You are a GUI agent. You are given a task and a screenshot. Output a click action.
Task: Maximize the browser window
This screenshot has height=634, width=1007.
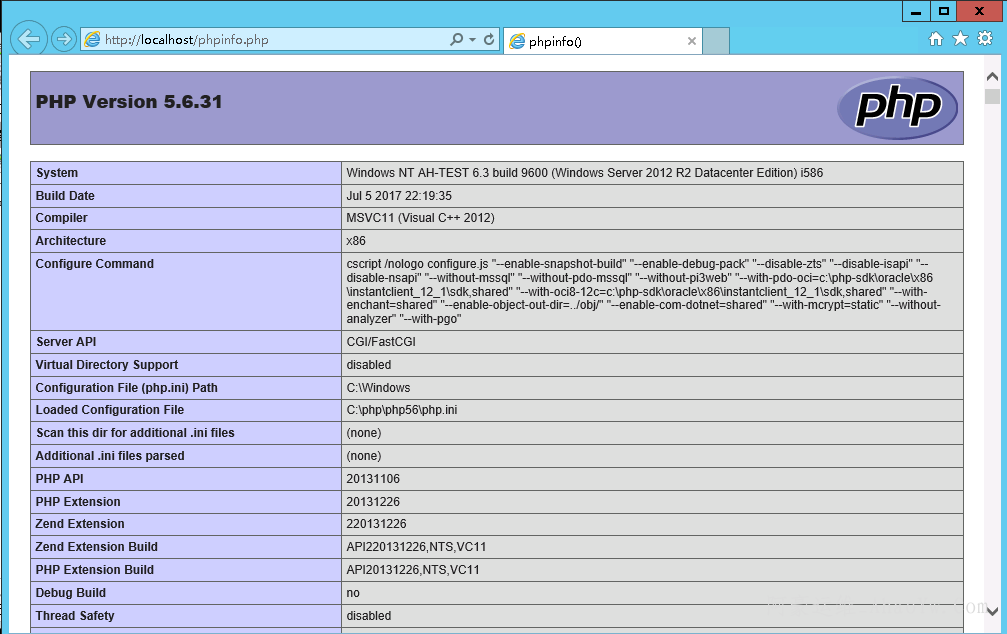[943, 11]
